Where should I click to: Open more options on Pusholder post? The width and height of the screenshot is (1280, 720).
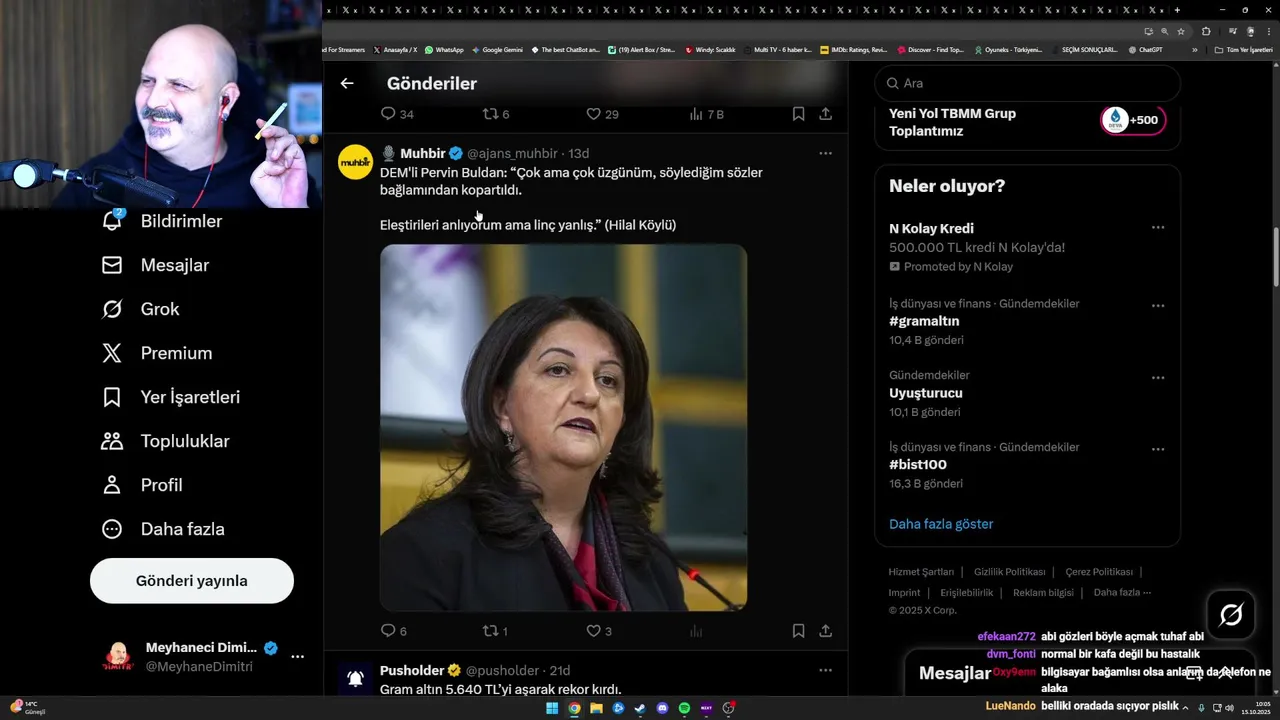pyautogui.click(x=825, y=670)
